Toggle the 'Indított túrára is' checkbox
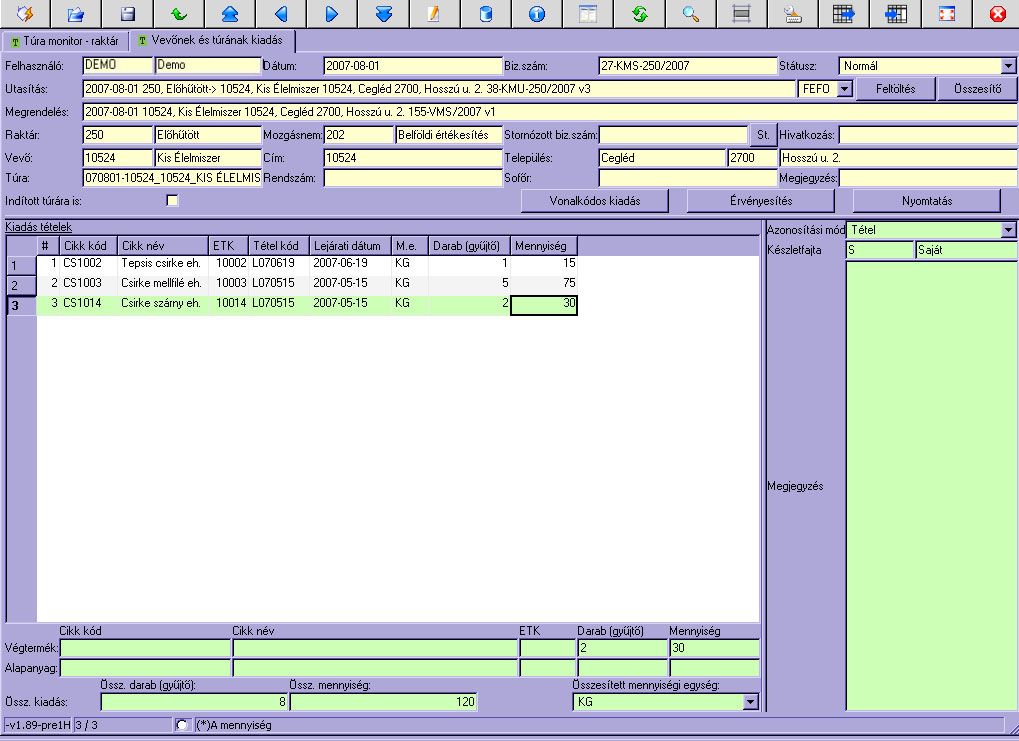This screenshot has height=741, width=1019. (x=173, y=200)
